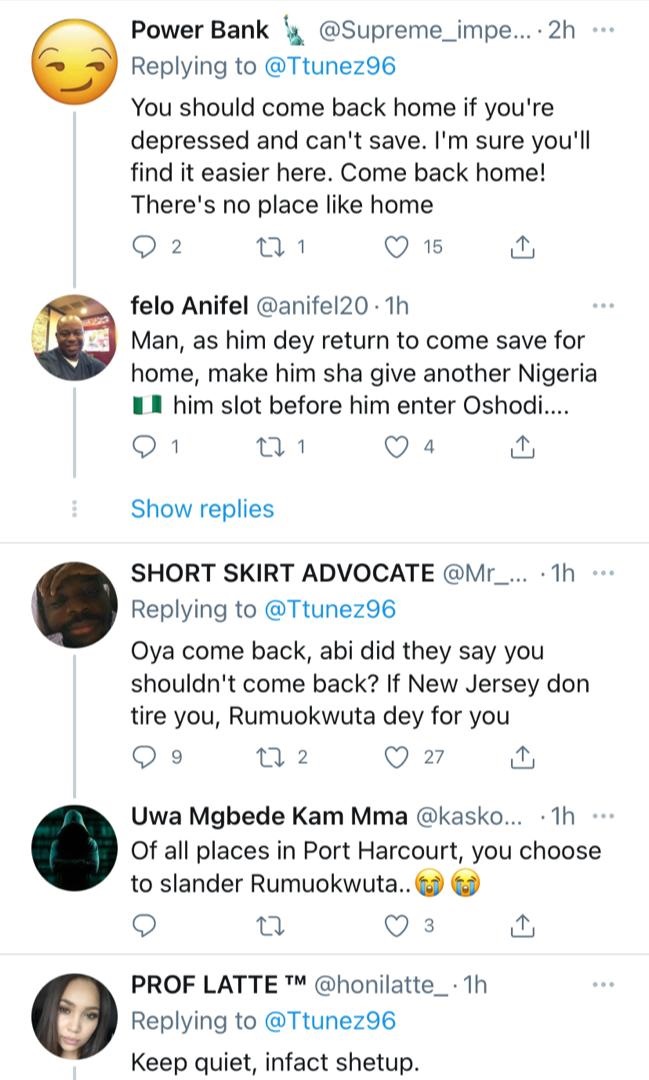Like SHORT SKIRT ADVOCATE's Rumuokwuta tweet

pyautogui.click(x=398, y=757)
